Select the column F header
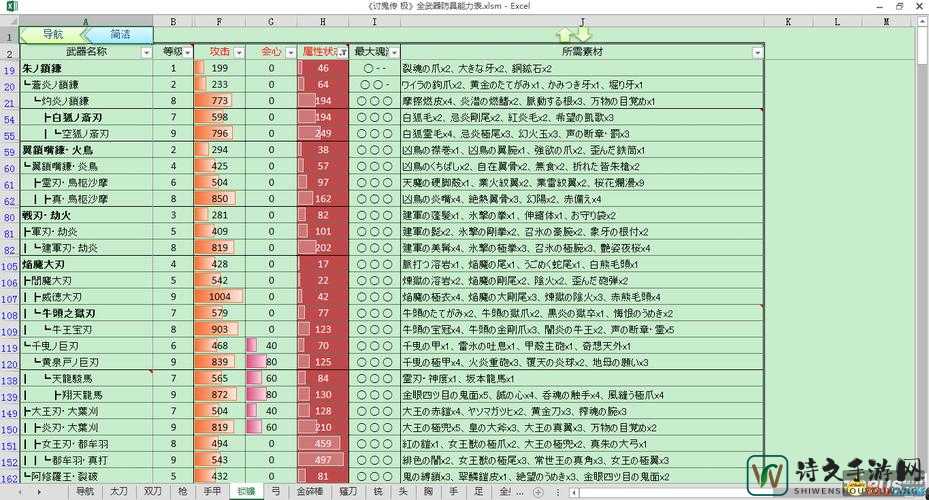 (219, 21)
